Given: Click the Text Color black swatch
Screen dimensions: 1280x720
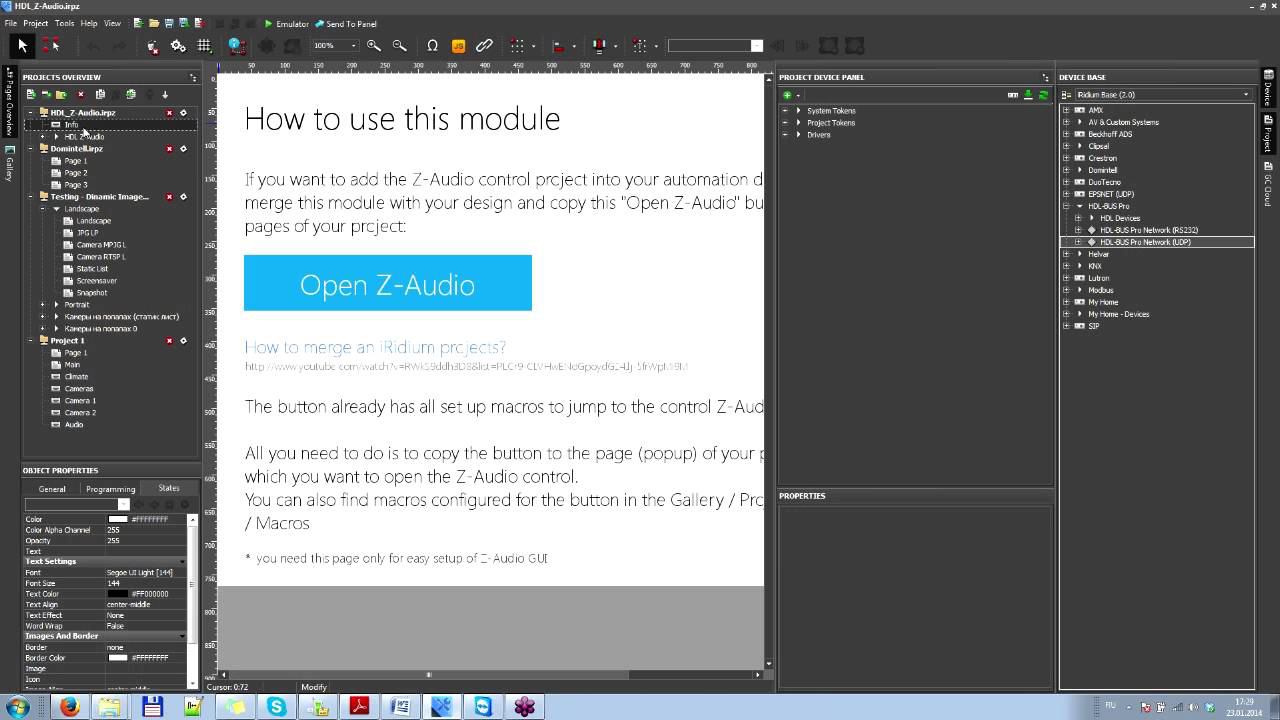Looking at the screenshot, I should (x=117, y=594).
